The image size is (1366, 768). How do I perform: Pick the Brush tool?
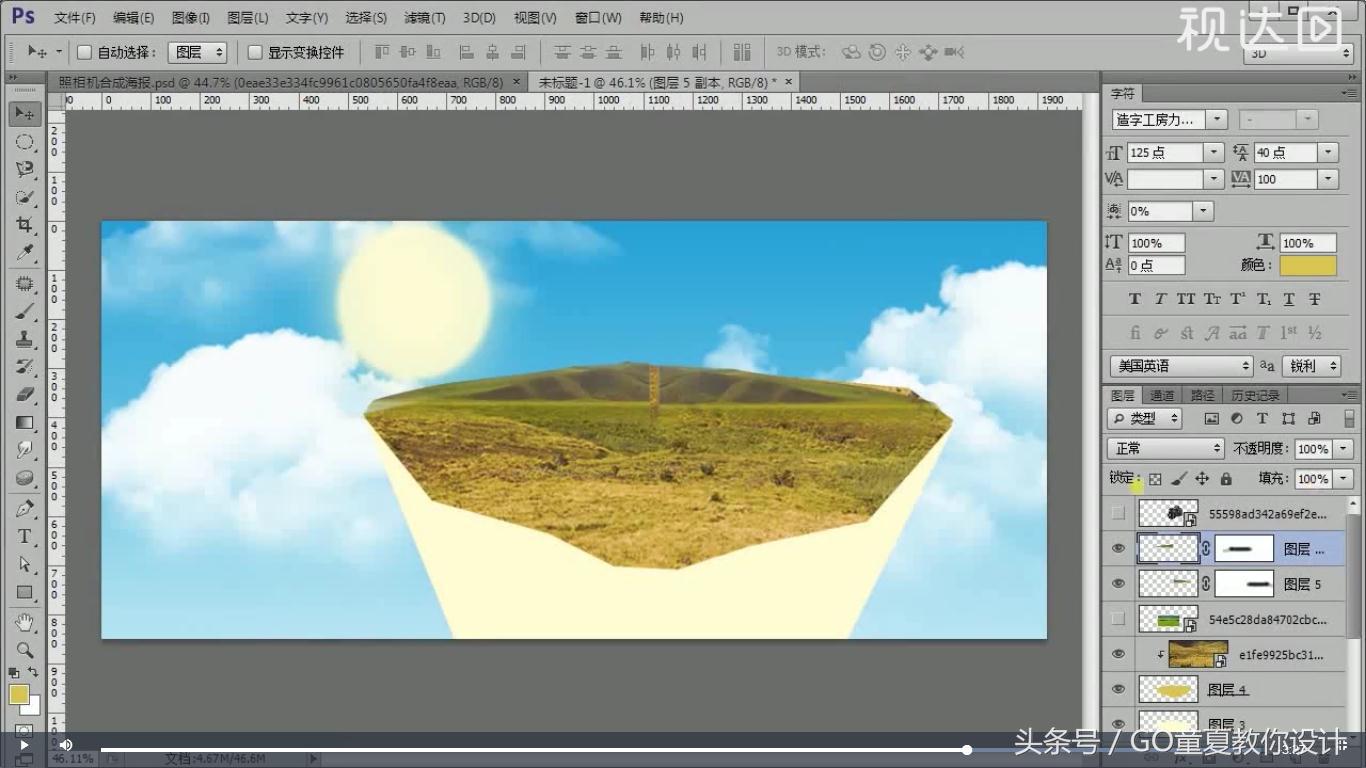[23, 310]
